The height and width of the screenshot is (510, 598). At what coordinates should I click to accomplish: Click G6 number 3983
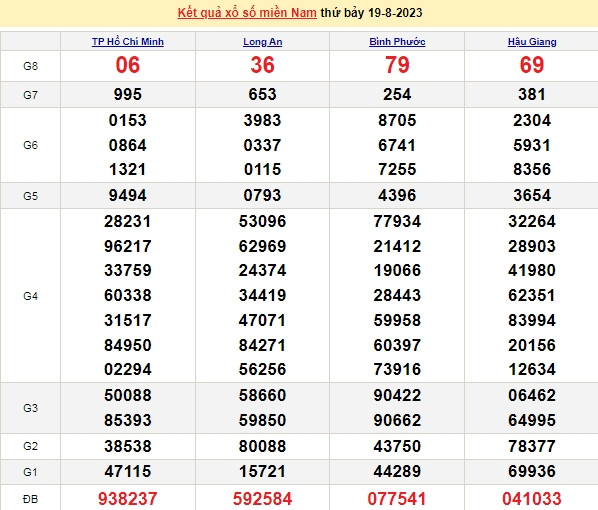[x=262, y=120]
